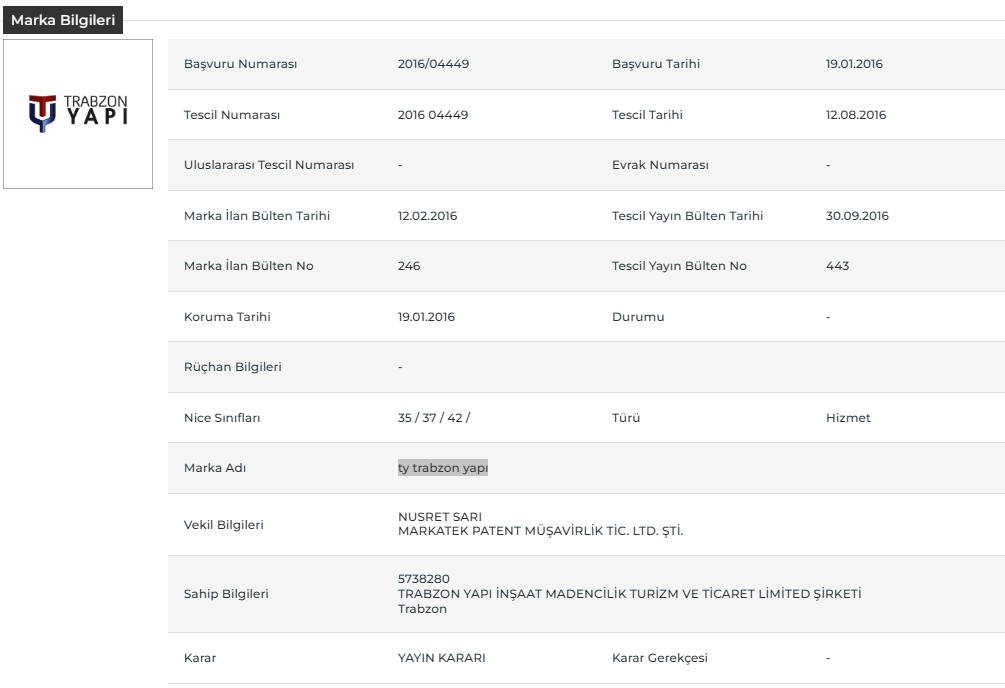Click owner ID 5738280
1005x688 pixels.
coord(424,579)
